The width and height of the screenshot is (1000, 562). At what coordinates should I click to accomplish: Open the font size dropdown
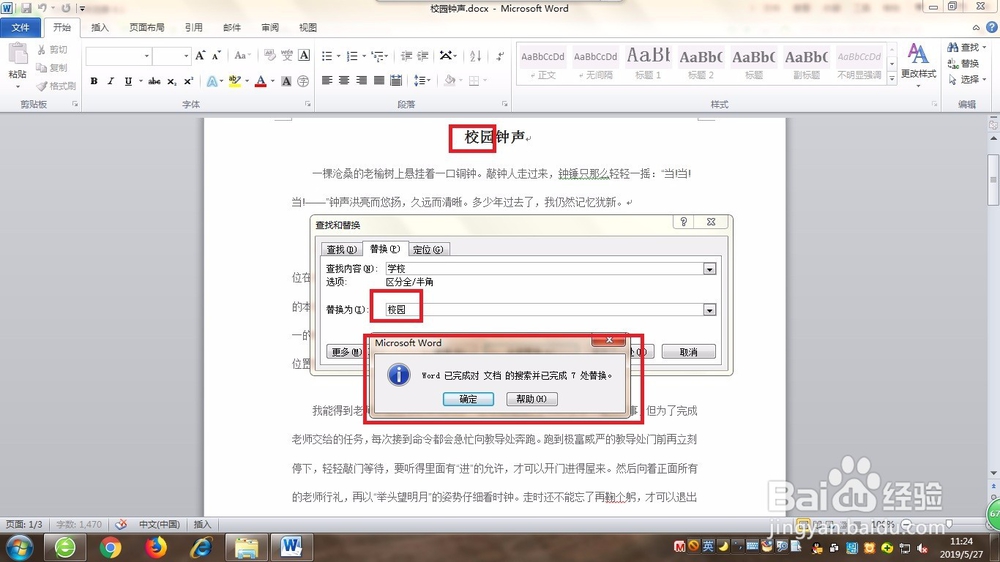pos(186,56)
